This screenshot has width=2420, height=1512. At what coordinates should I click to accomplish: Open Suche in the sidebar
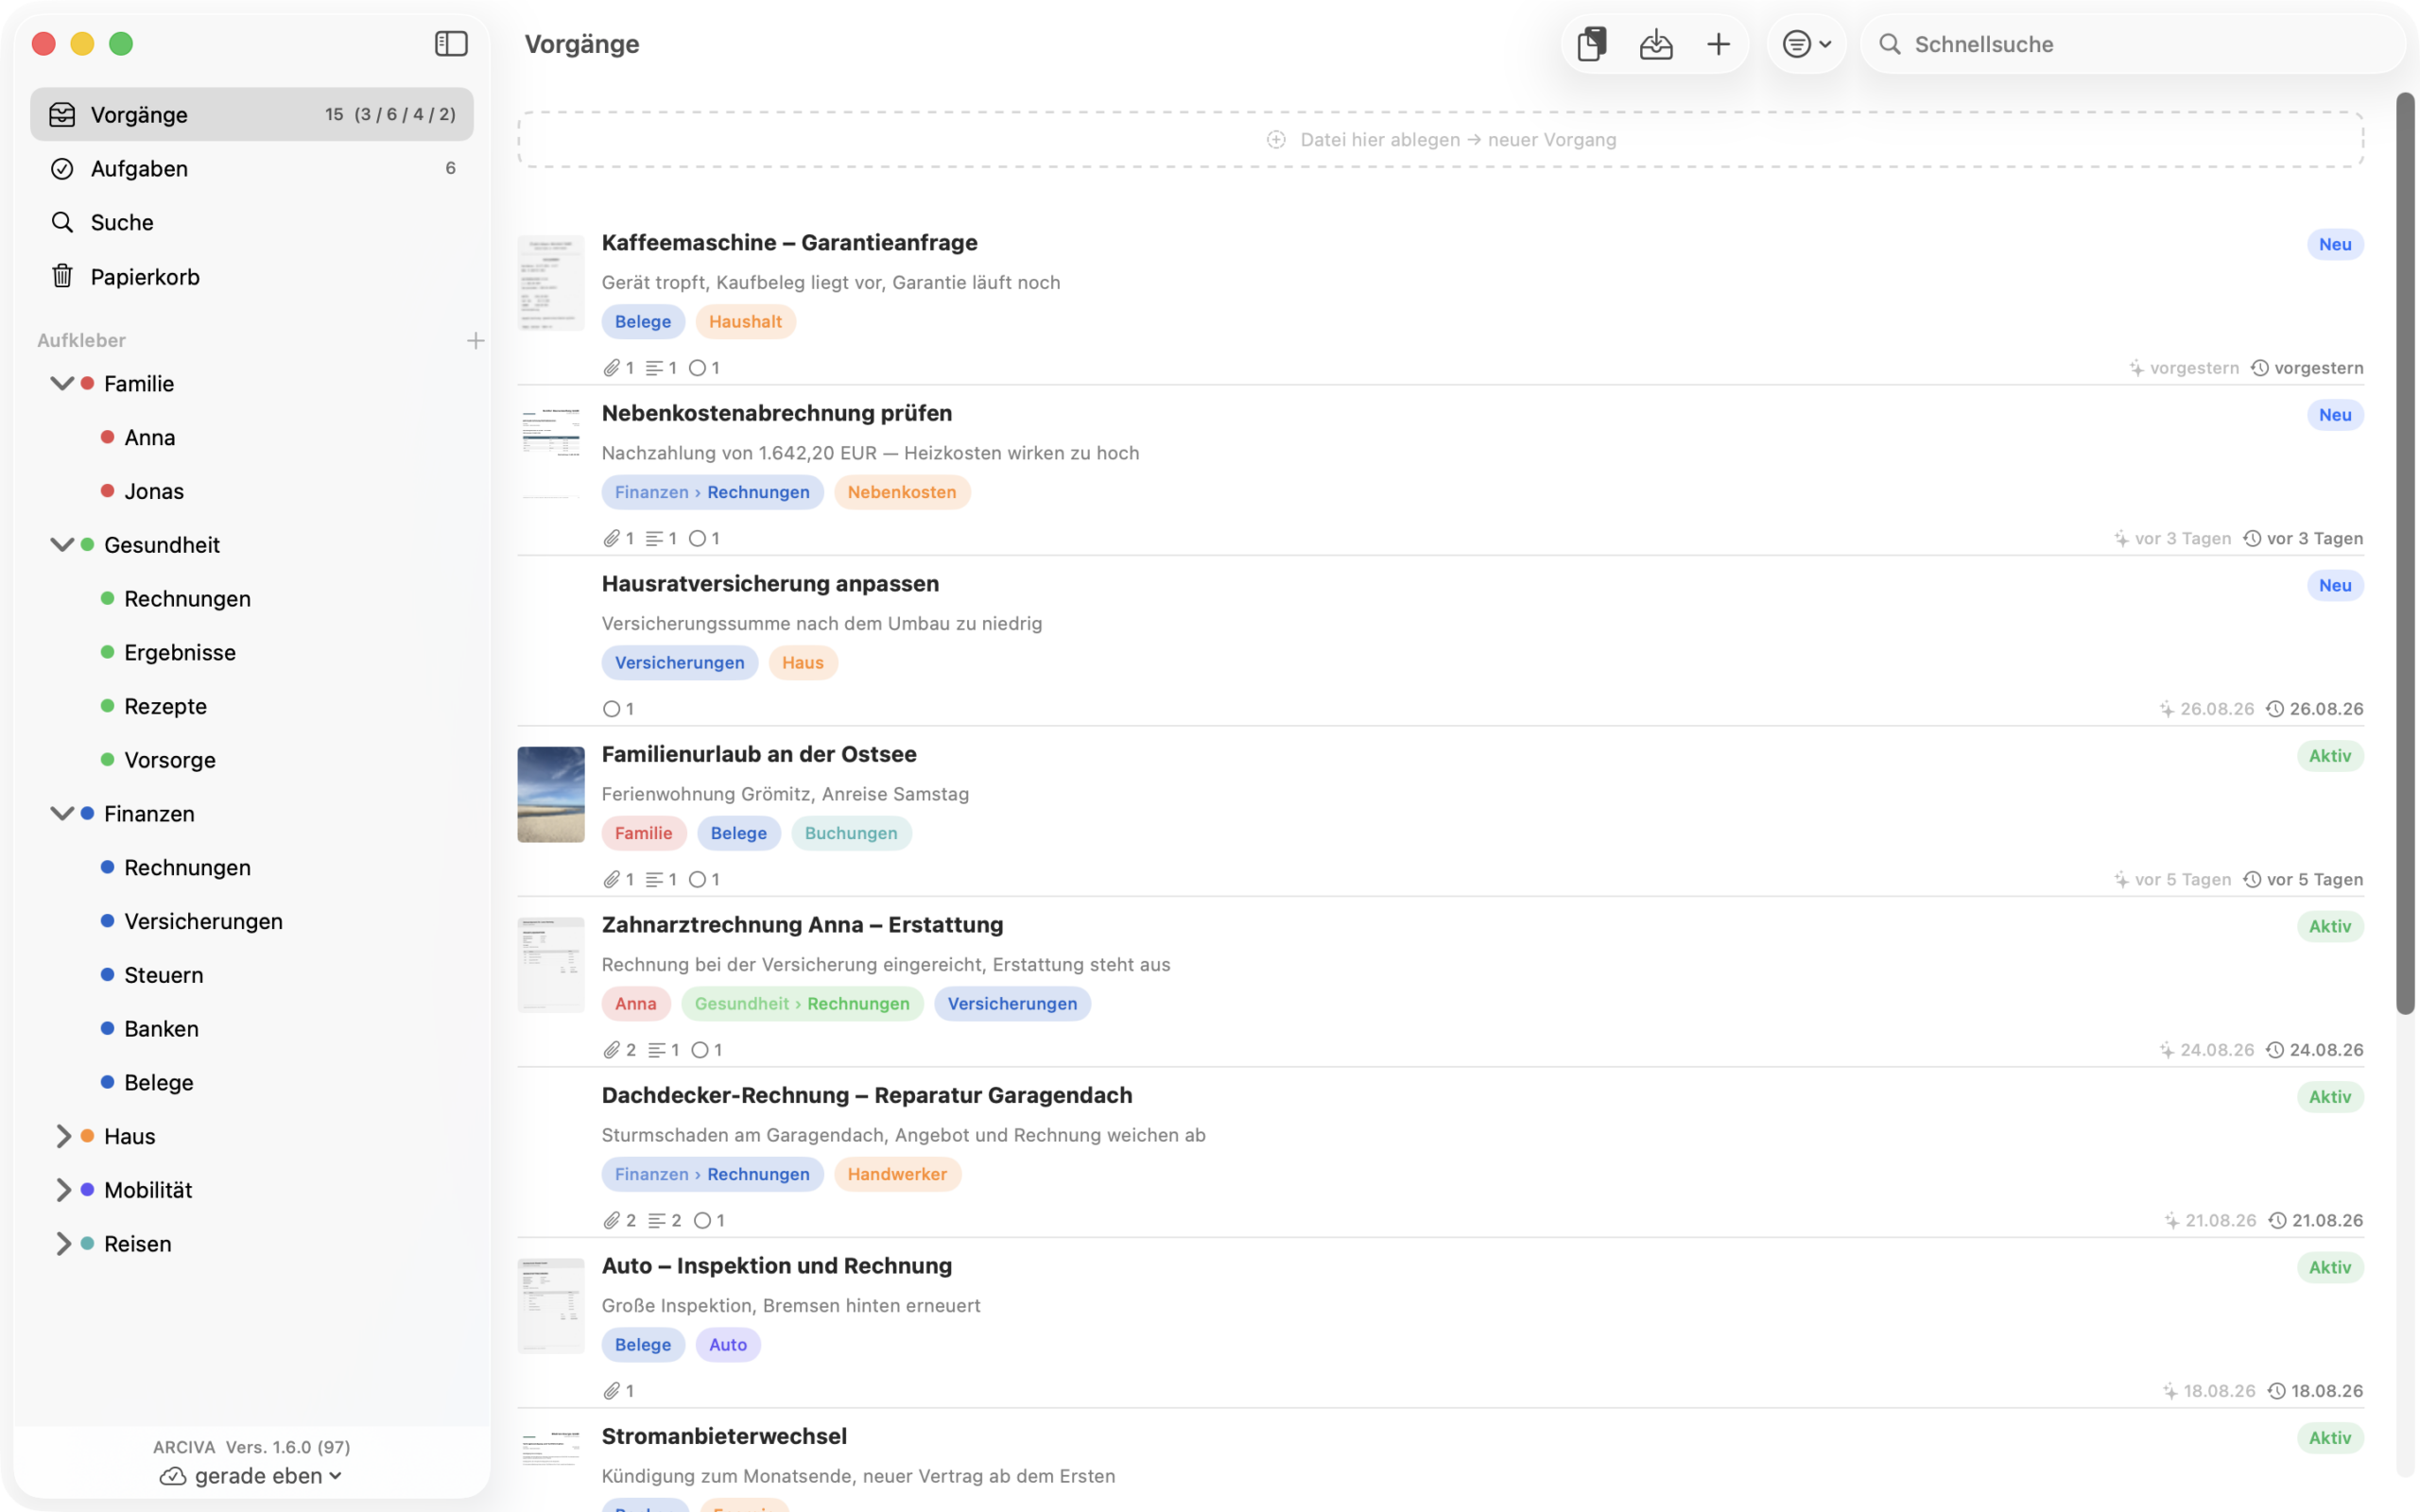click(252, 222)
